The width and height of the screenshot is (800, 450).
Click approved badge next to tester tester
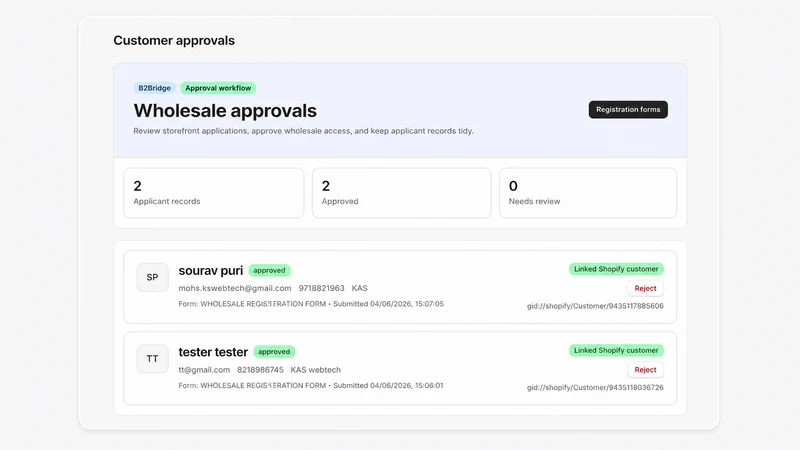[x=274, y=352]
